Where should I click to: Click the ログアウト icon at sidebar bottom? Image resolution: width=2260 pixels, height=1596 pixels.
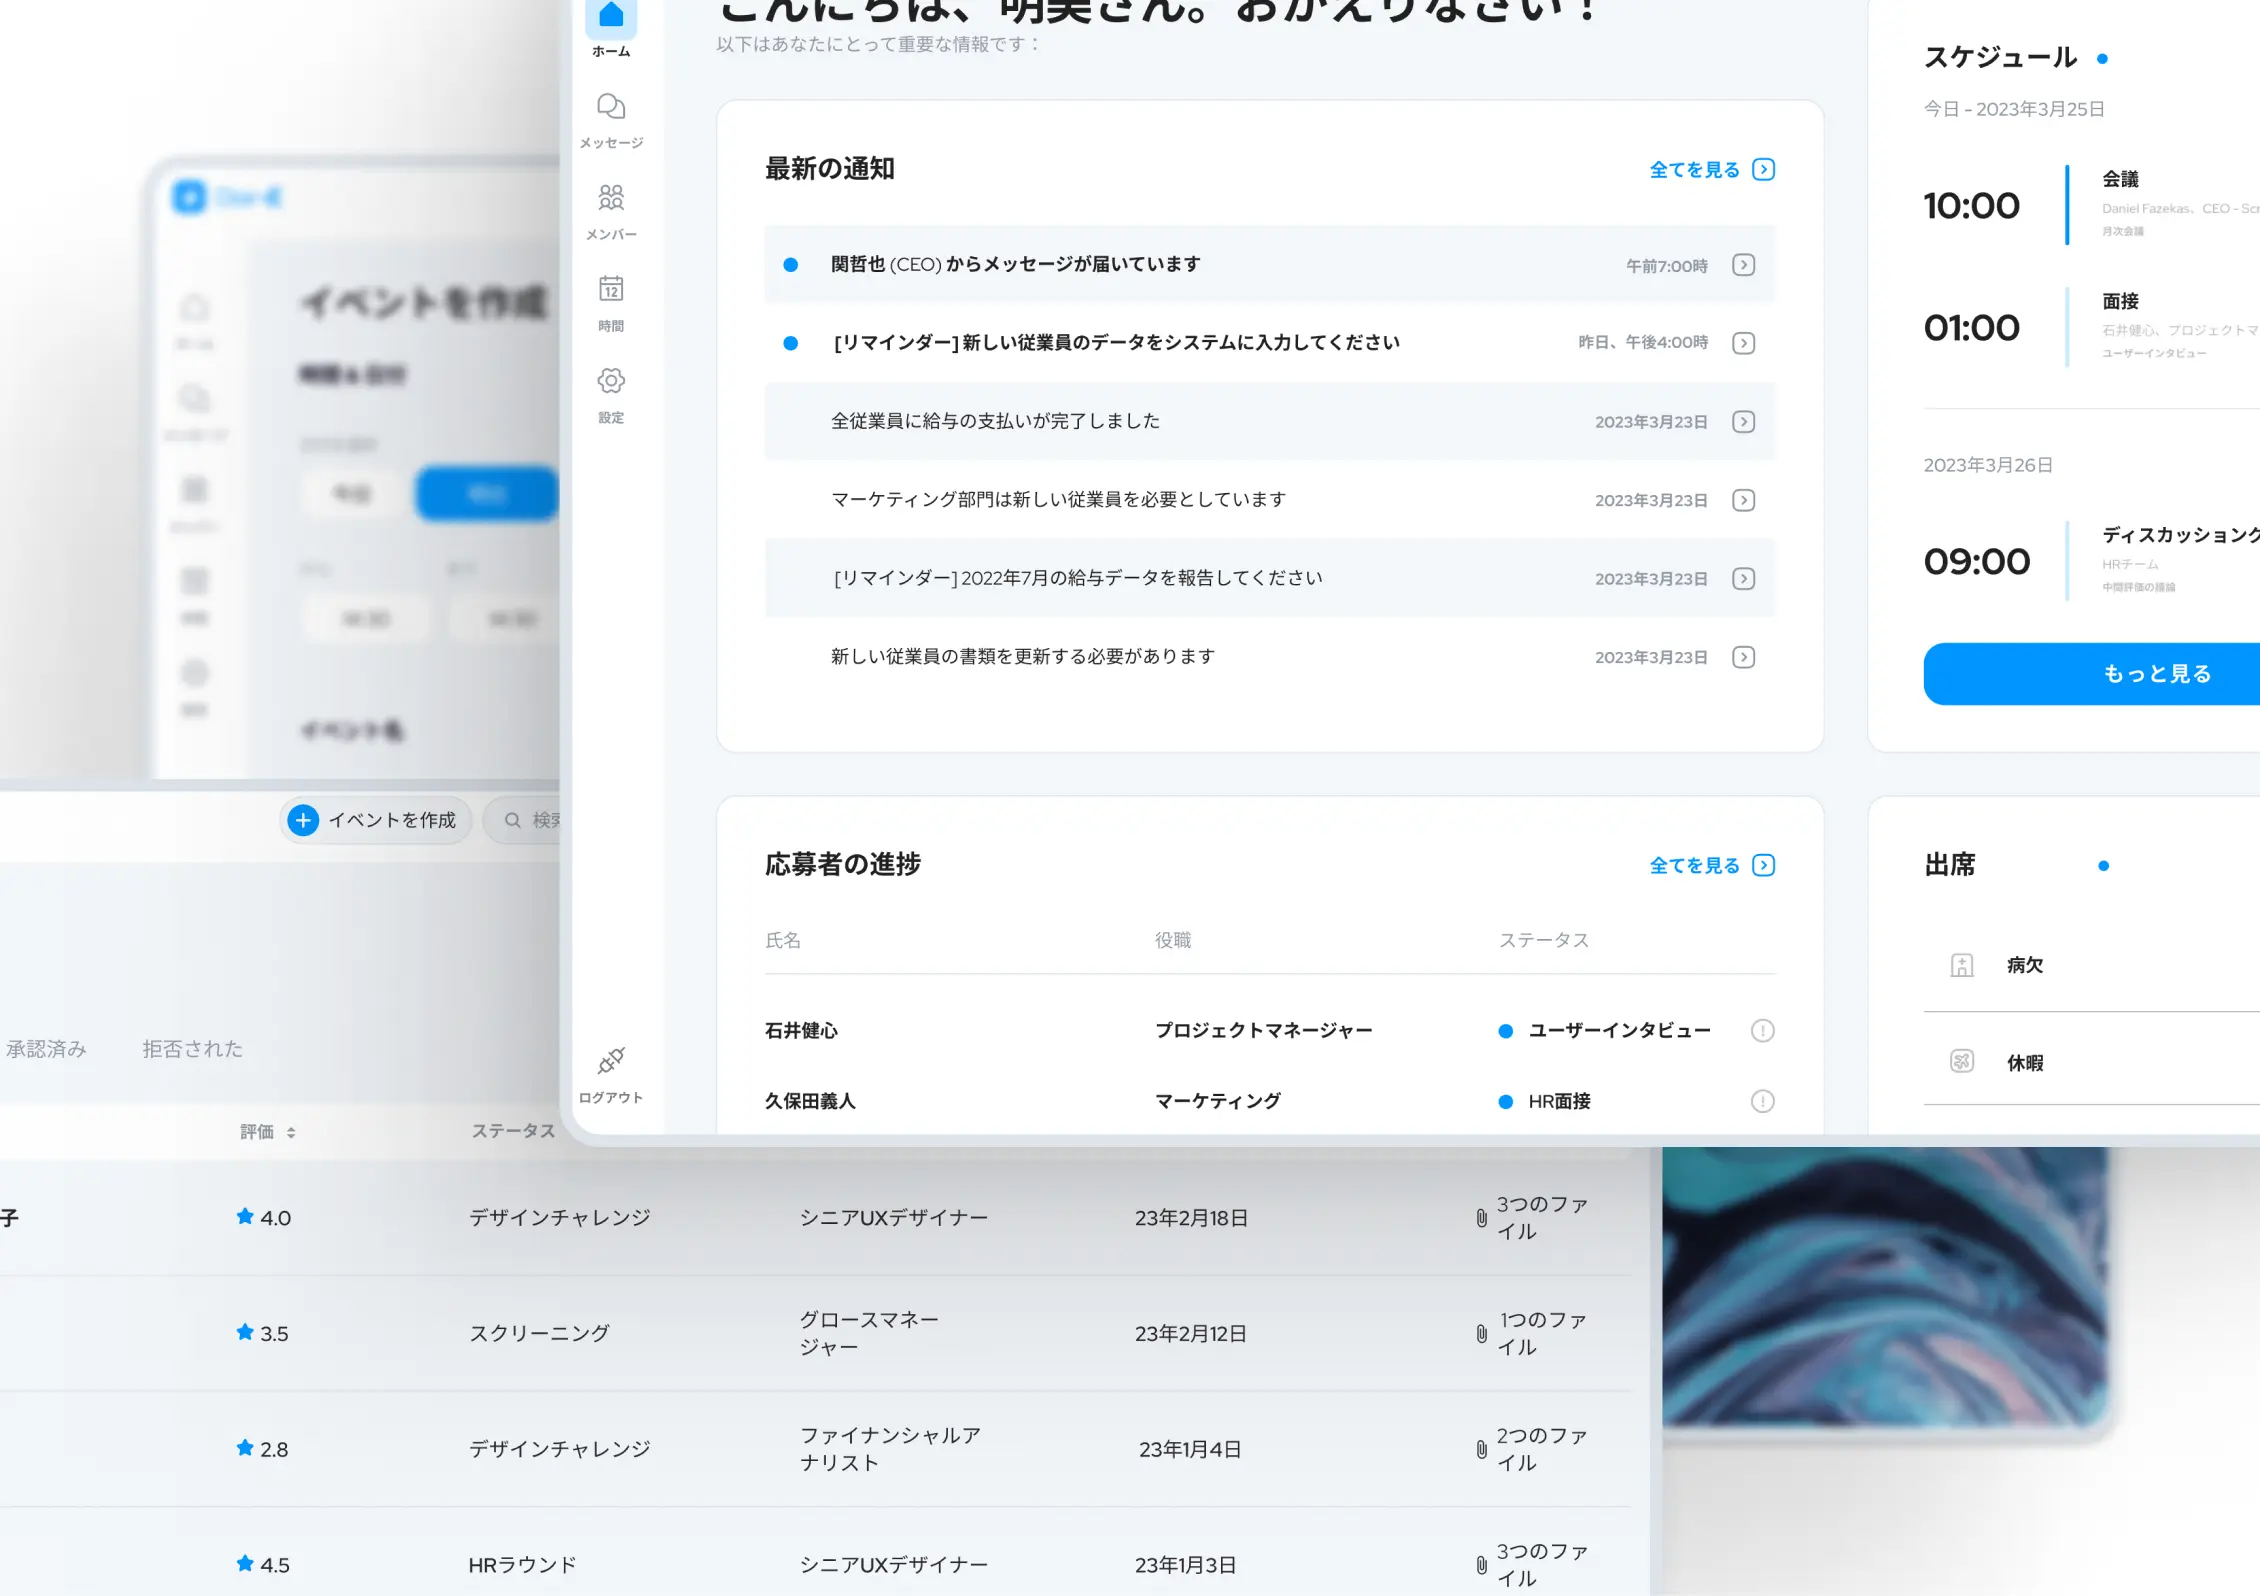pos(611,1060)
